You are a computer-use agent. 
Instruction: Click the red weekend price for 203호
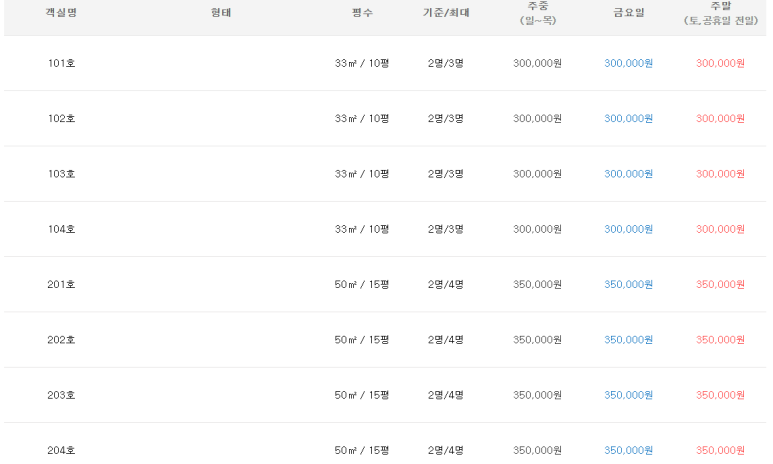point(720,395)
